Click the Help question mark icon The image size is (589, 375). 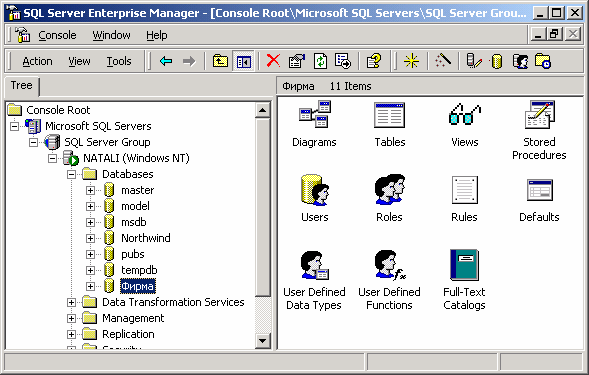(374, 61)
